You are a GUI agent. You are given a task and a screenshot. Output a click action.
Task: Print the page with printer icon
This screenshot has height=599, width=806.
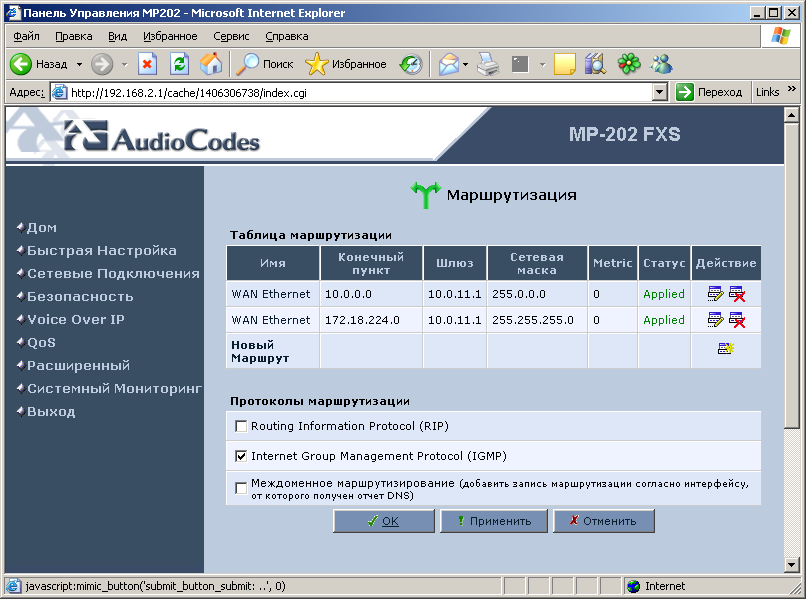pos(488,64)
